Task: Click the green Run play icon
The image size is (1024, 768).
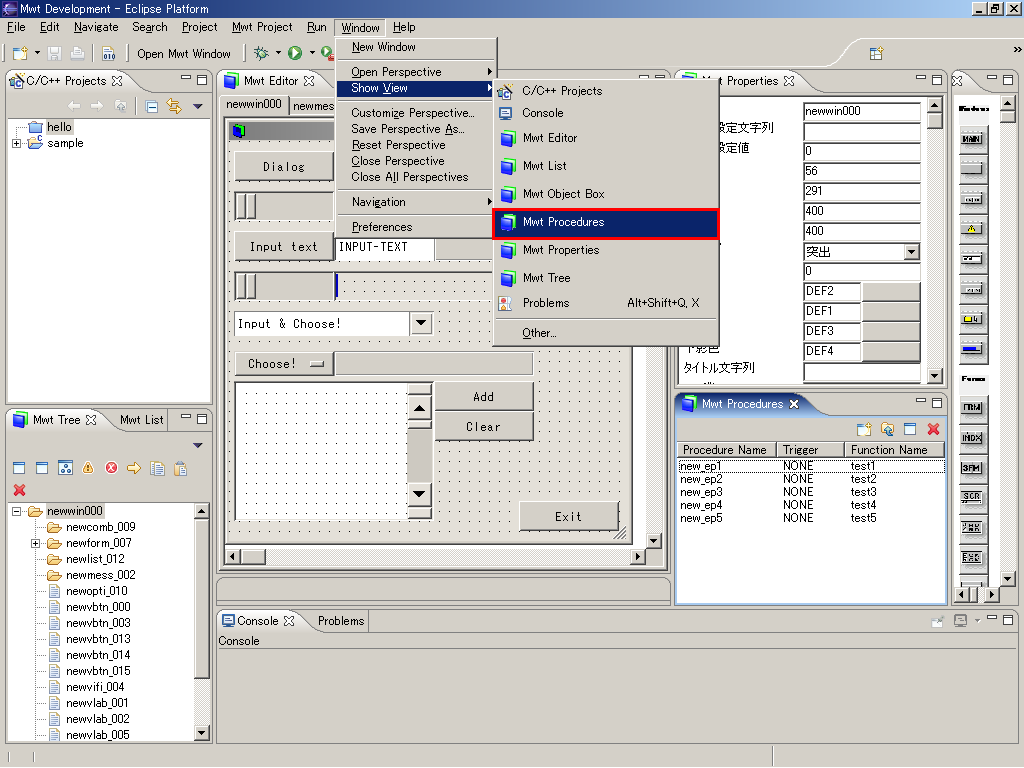Action: (x=295, y=53)
